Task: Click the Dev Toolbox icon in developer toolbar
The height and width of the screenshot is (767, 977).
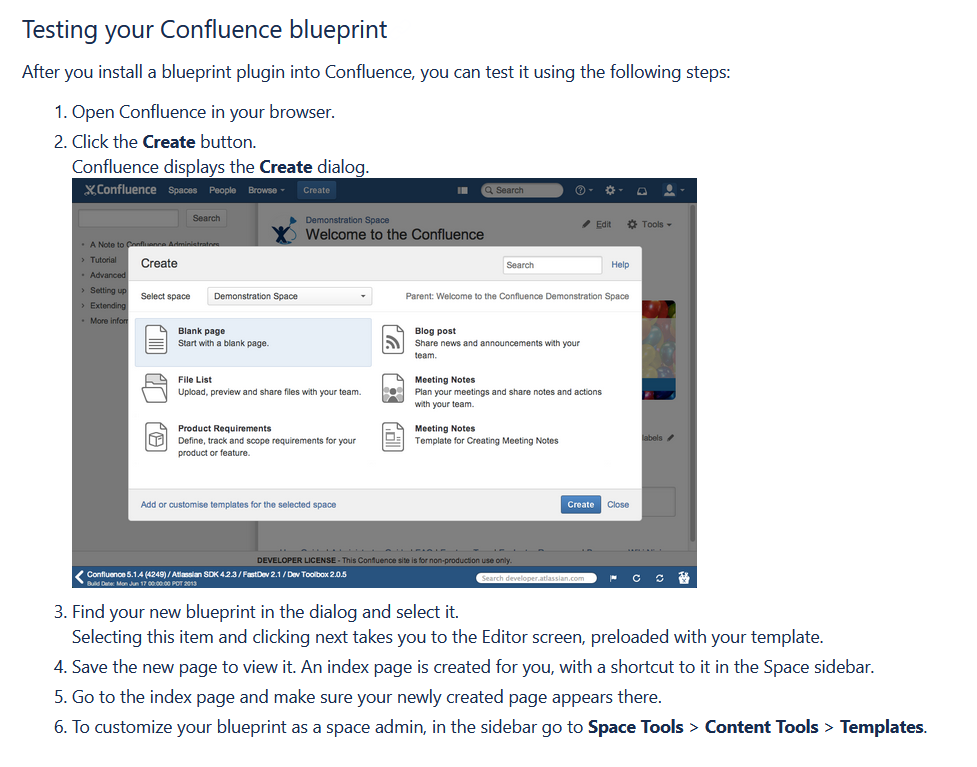Action: click(684, 578)
